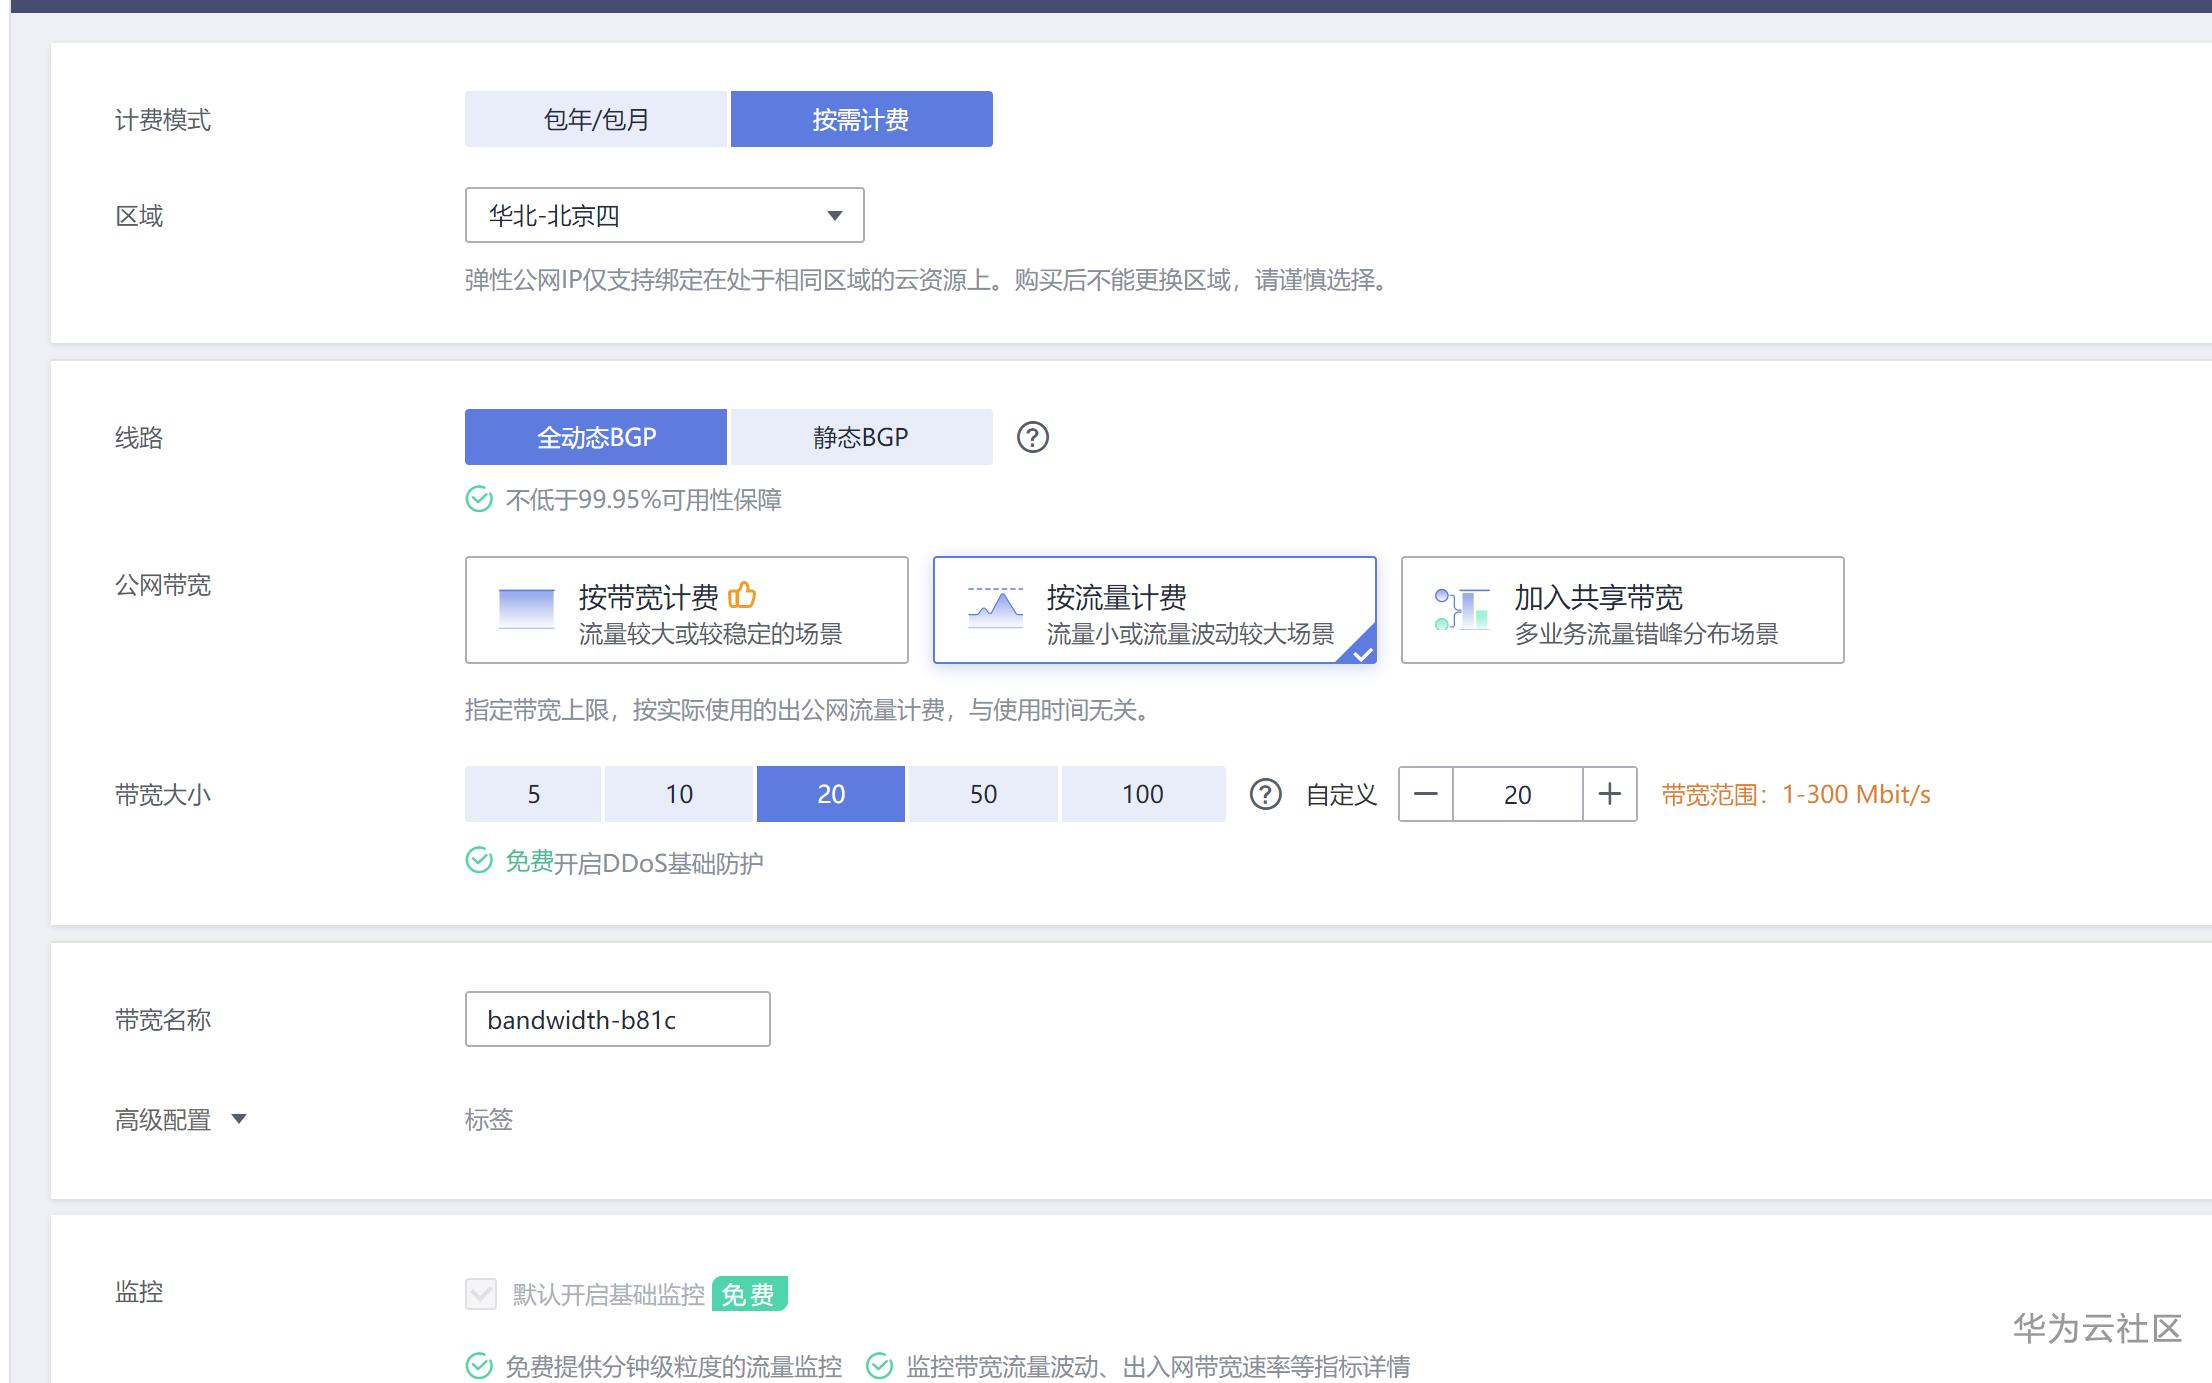Switch line type to 静态BGP
The image size is (2212, 1383).
(861, 437)
